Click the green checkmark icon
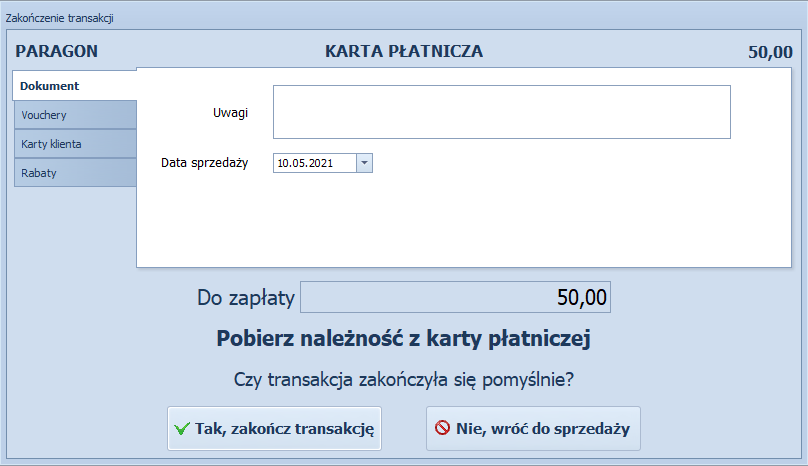The width and height of the screenshot is (808, 466). click(181, 429)
